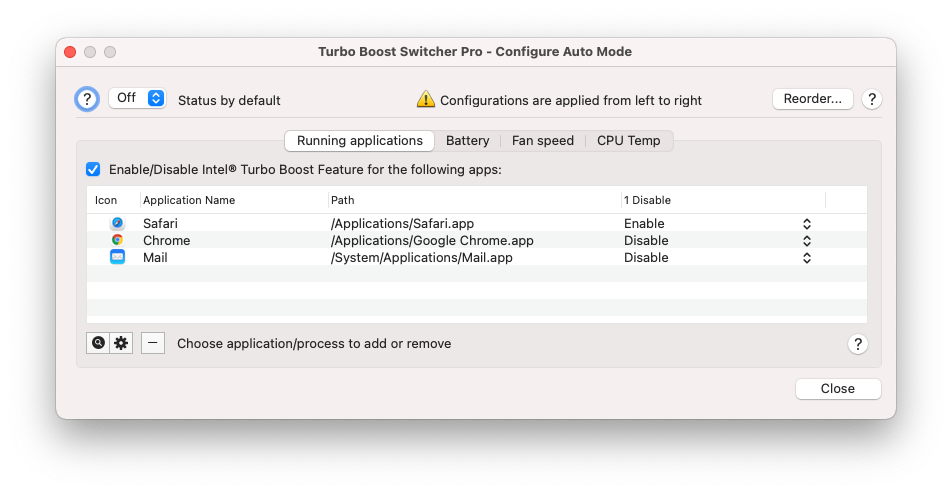Open Chrome's Disable mode dropdown arrows
The height and width of the screenshot is (493, 952).
pyautogui.click(x=807, y=241)
